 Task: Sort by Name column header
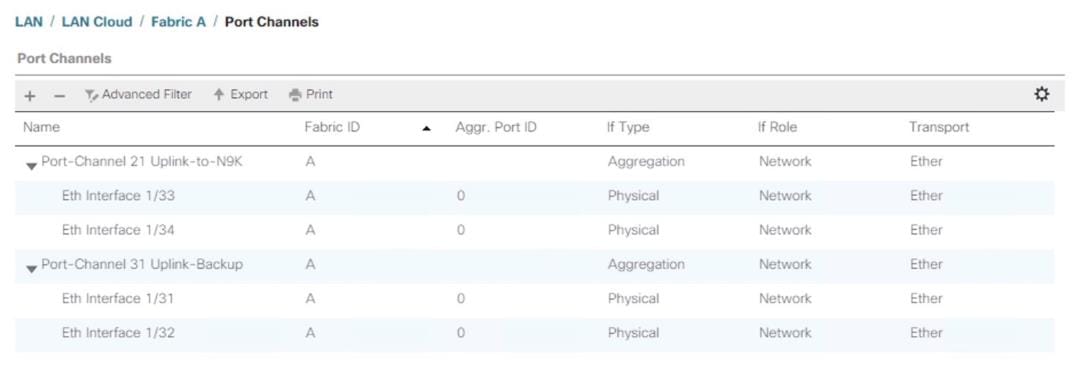(x=41, y=127)
